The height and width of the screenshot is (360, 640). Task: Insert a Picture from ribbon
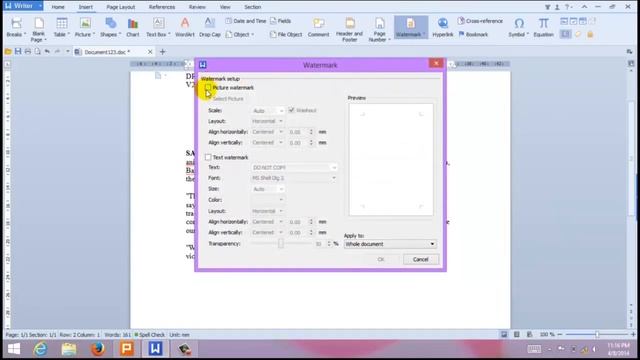[85, 28]
